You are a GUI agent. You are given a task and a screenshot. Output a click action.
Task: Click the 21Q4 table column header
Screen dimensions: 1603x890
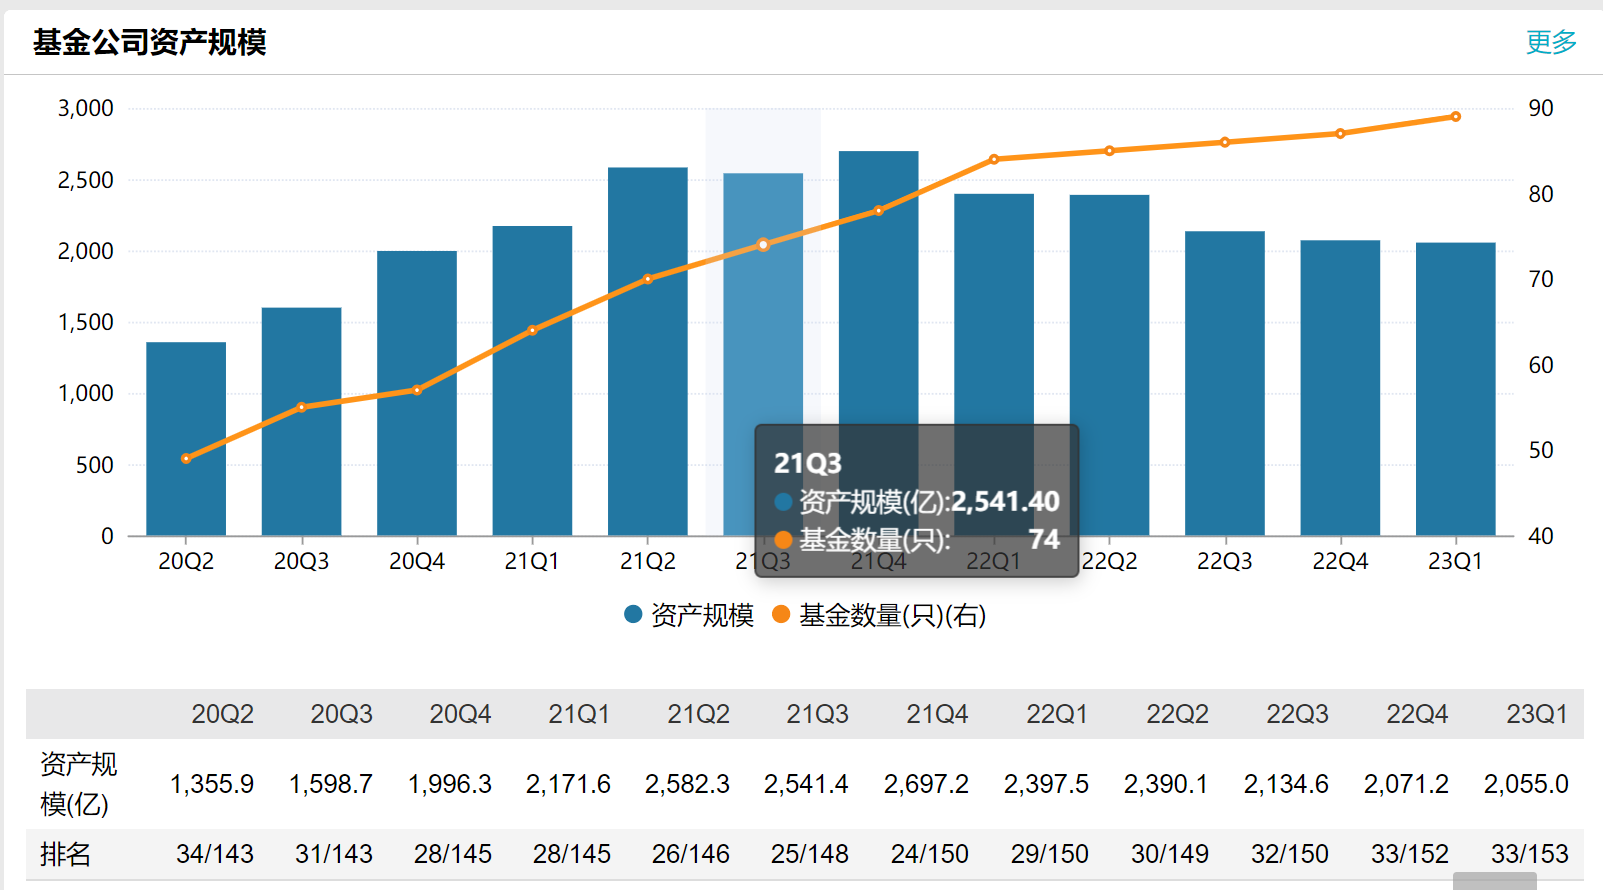pyautogui.click(x=937, y=714)
